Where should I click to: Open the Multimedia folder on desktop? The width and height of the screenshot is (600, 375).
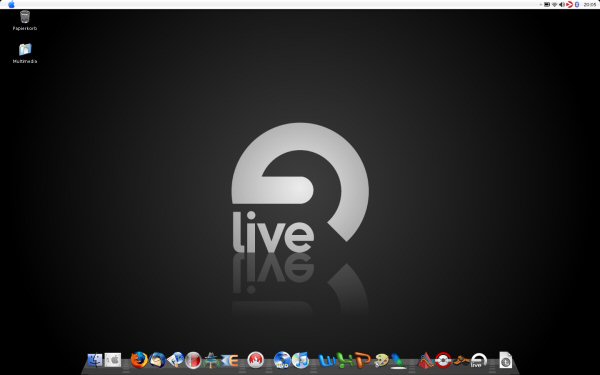click(25, 49)
